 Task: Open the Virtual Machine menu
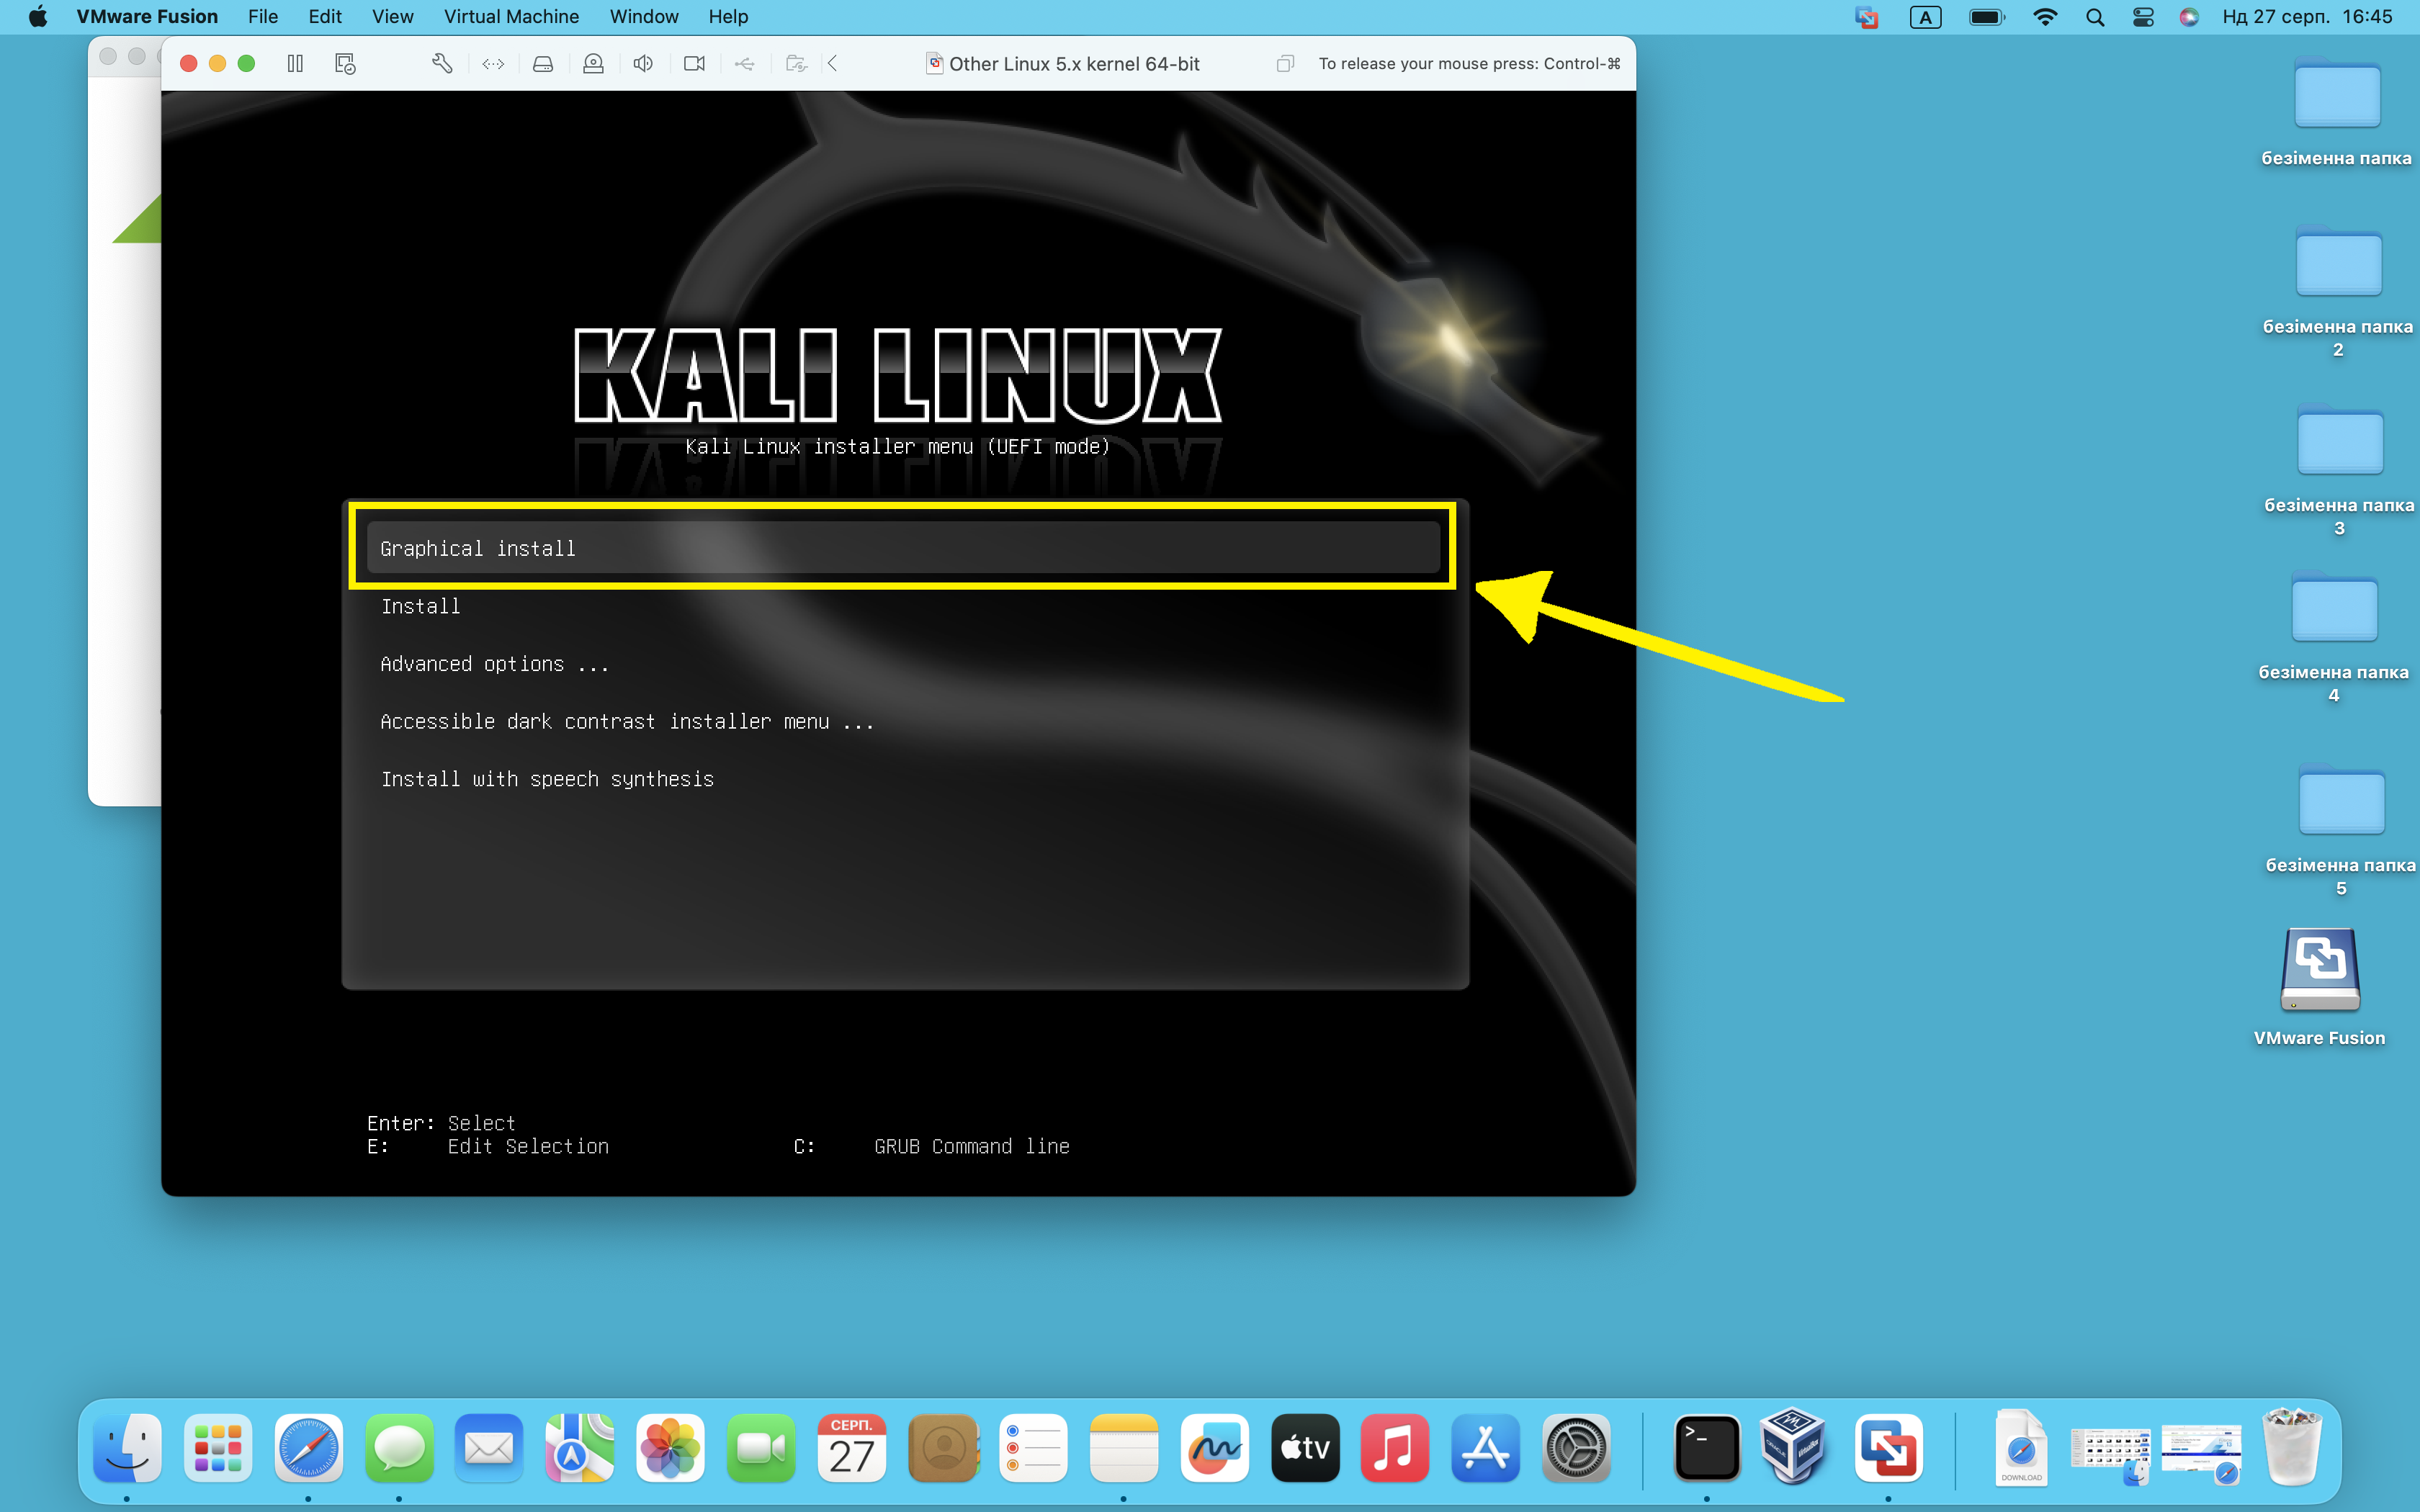click(511, 17)
